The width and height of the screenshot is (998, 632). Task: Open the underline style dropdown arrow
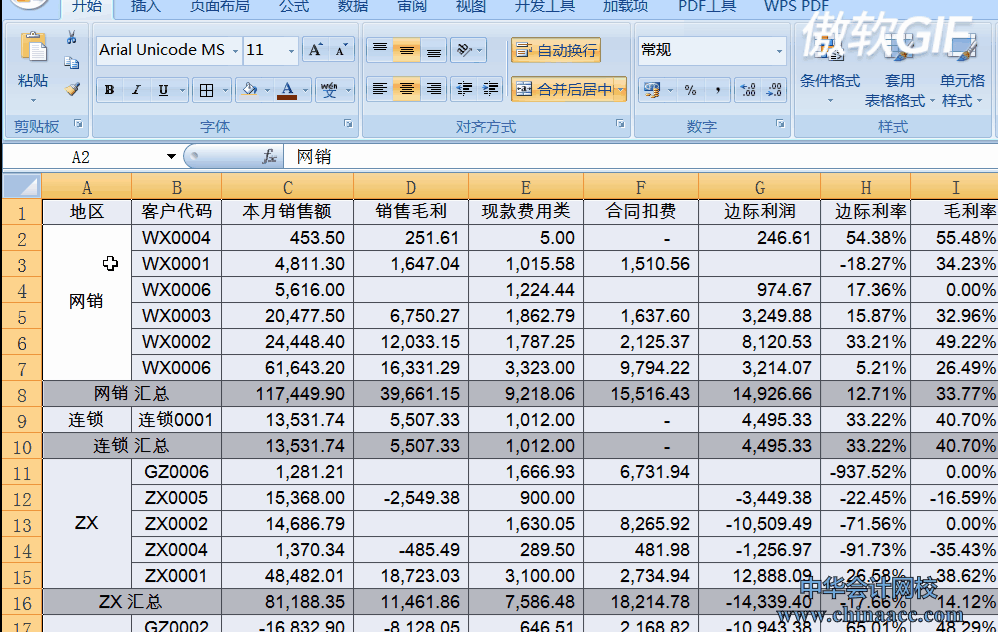[x=182, y=90]
